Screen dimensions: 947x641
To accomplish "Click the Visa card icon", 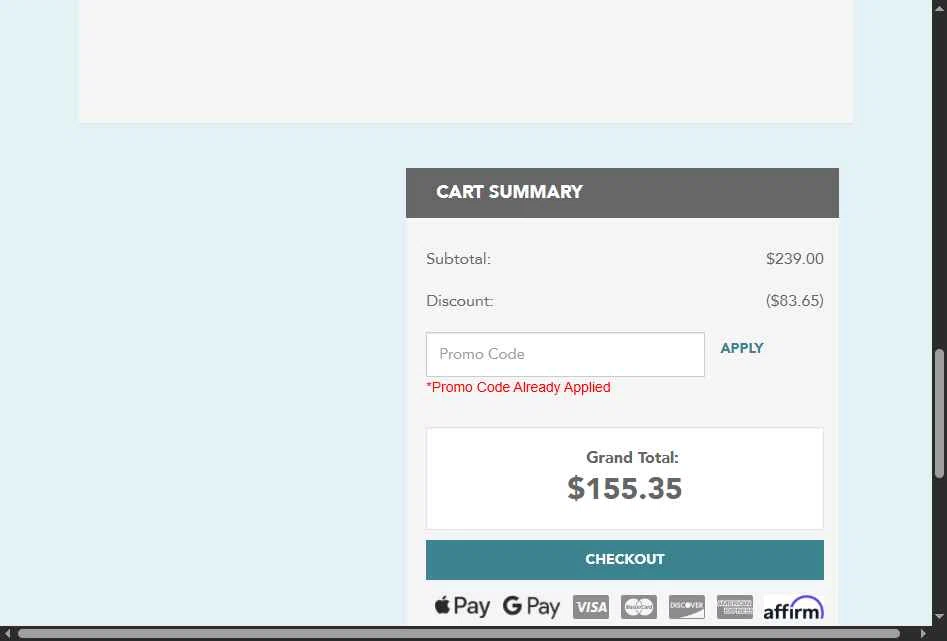I will pos(591,607).
